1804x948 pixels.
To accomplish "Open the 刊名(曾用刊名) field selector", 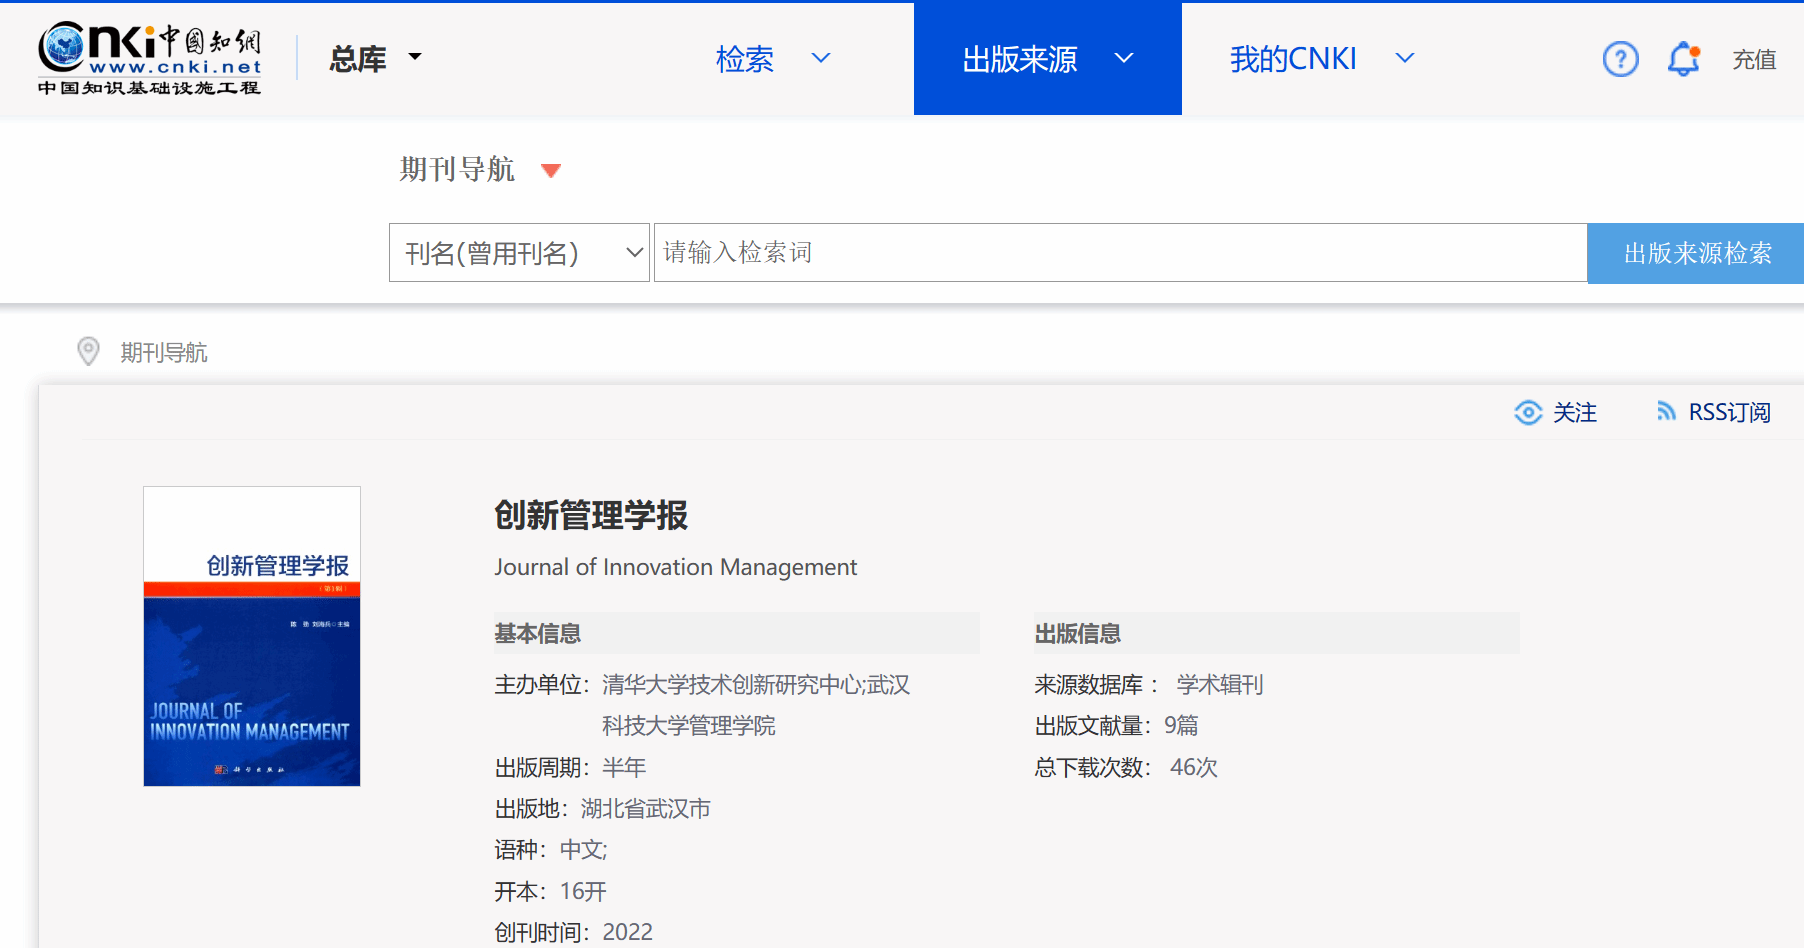I will pos(520,253).
